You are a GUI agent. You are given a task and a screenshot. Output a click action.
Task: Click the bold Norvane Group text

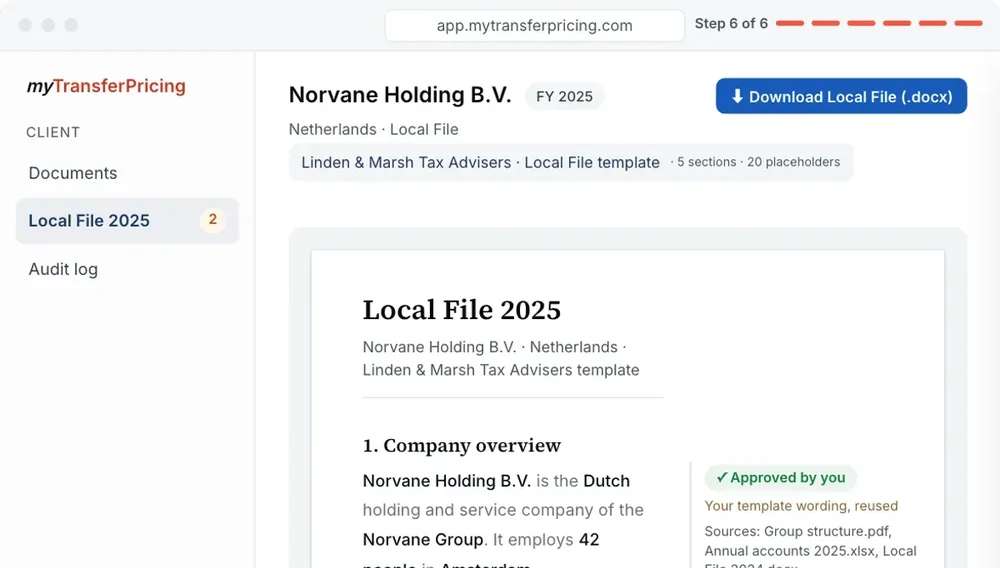tap(423, 539)
